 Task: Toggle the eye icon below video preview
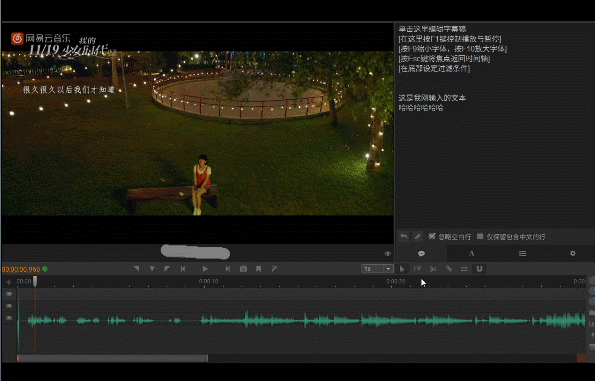(387, 253)
